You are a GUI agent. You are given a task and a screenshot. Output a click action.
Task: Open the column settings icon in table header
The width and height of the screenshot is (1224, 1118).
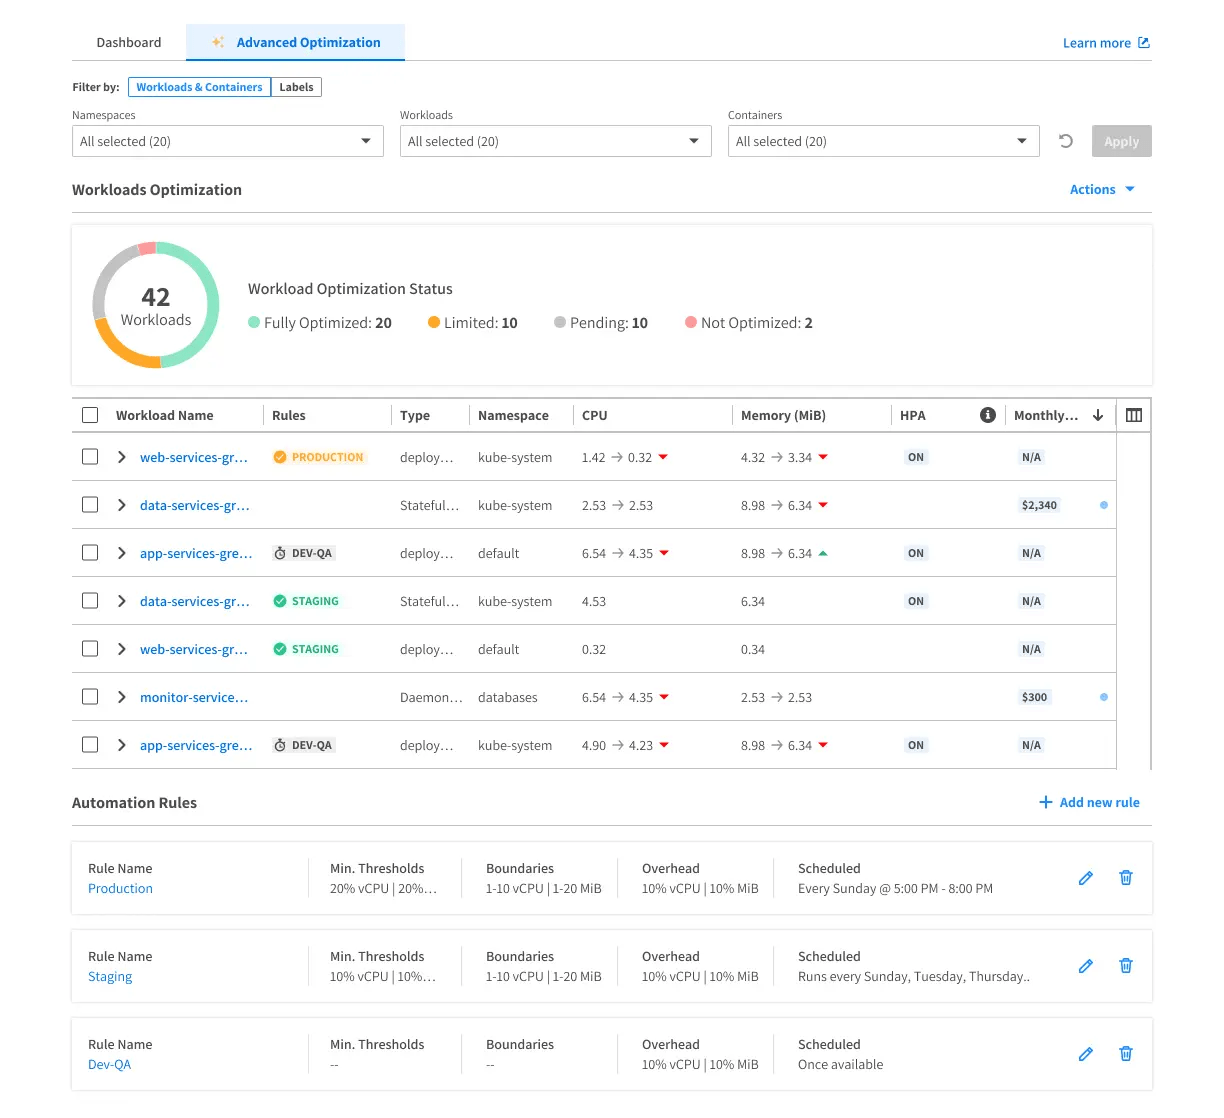[x=1133, y=415]
